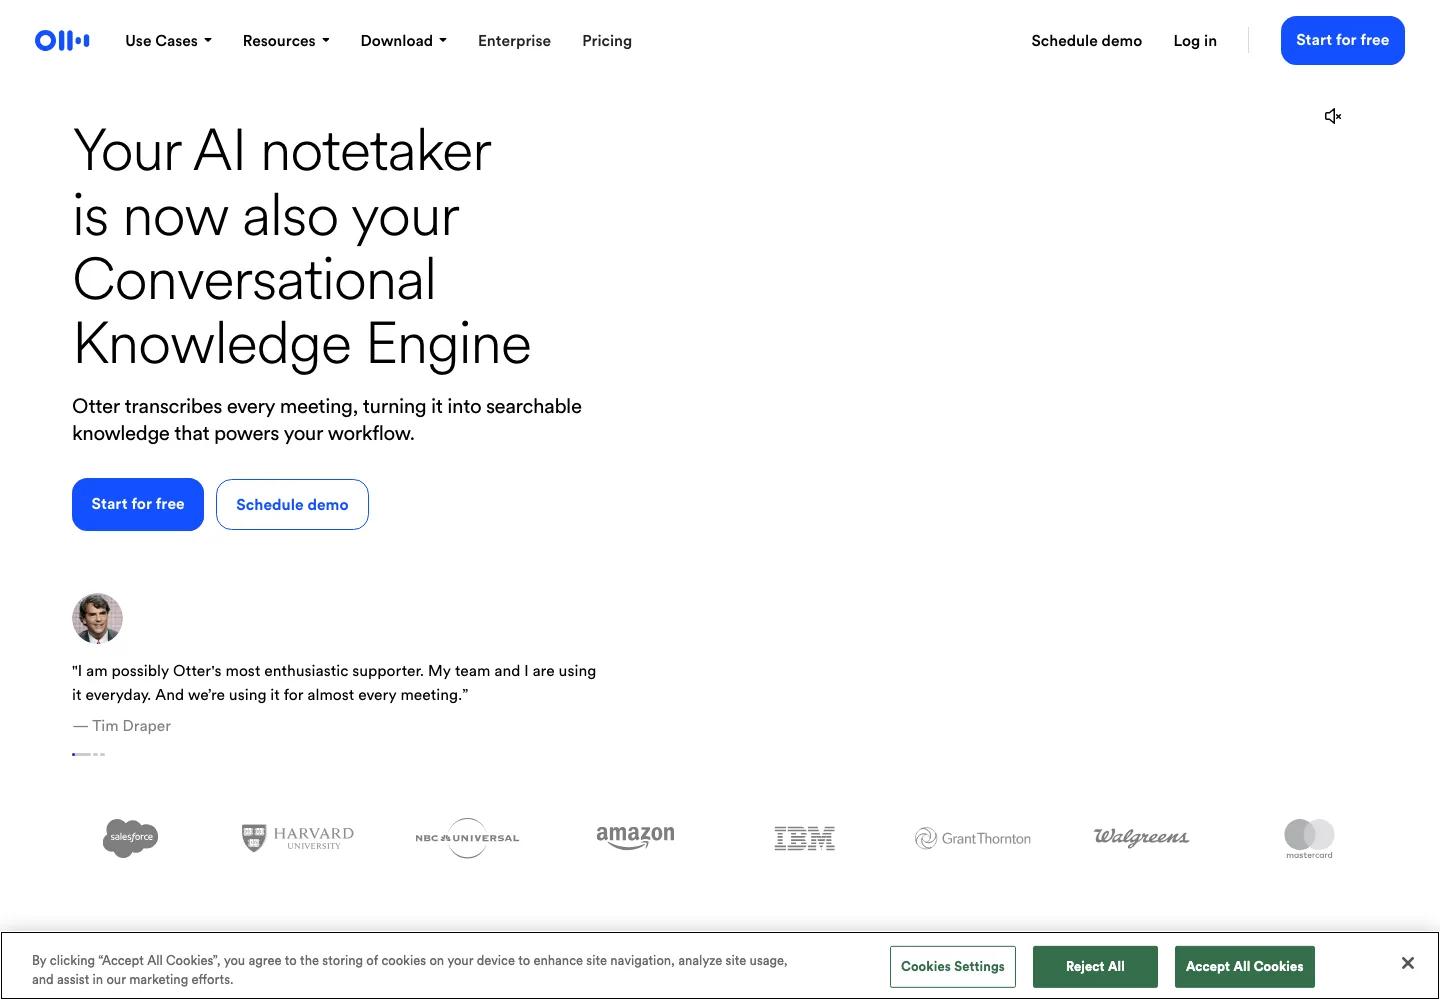The width and height of the screenshot is (1440, 1000).
Task: Click the Mastercard logo
Action: pyautogui.click(x=1309, y=838)
